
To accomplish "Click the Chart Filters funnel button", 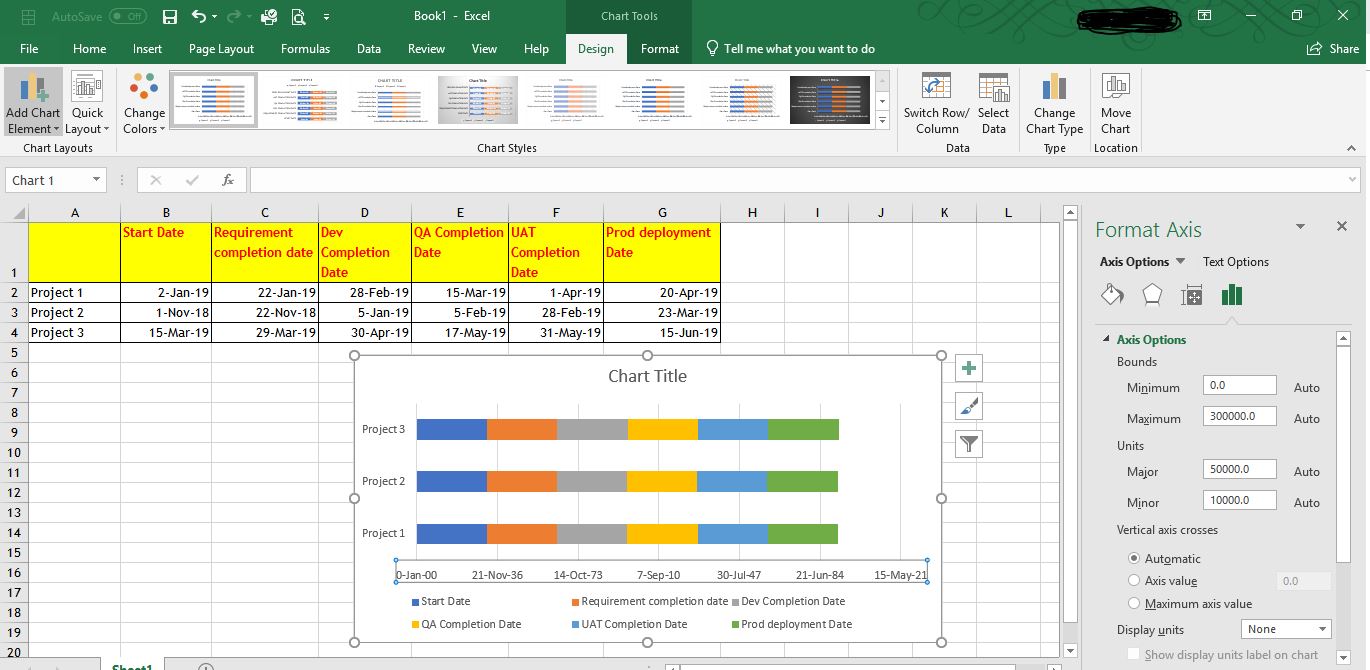I will pyautogui.click(x=968, y=444).
